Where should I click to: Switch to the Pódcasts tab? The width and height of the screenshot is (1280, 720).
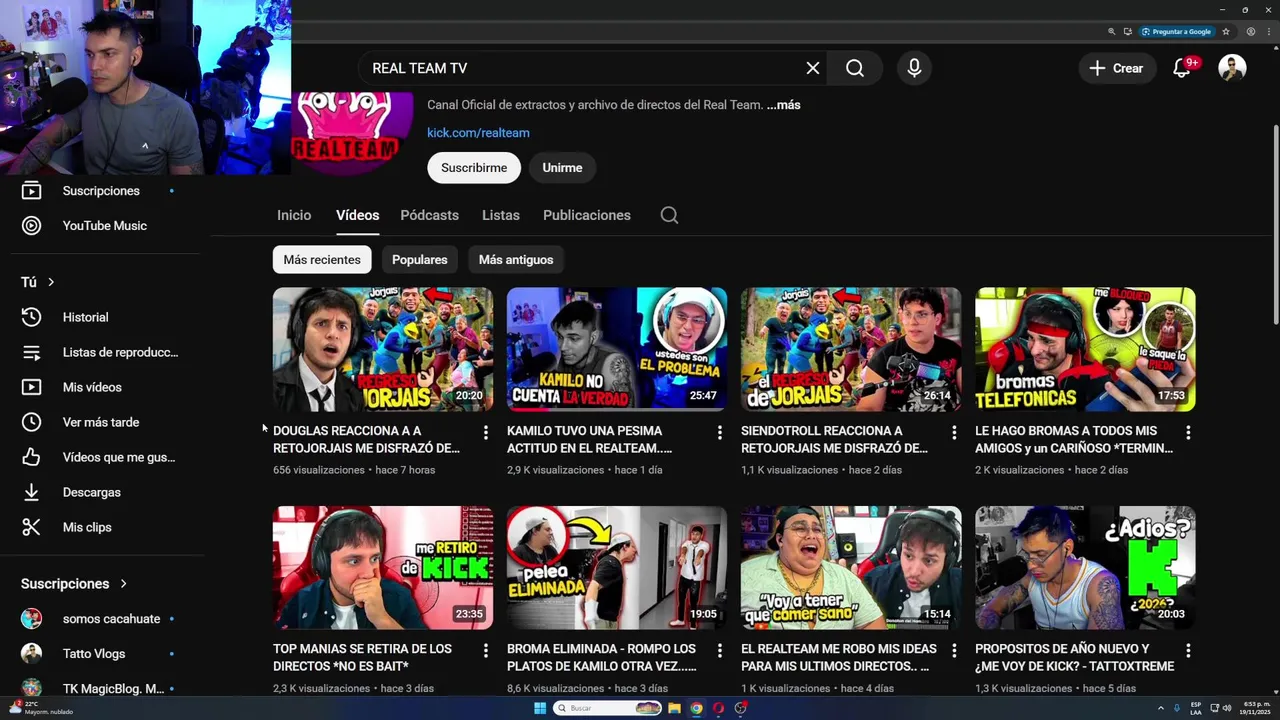(429, 215)
